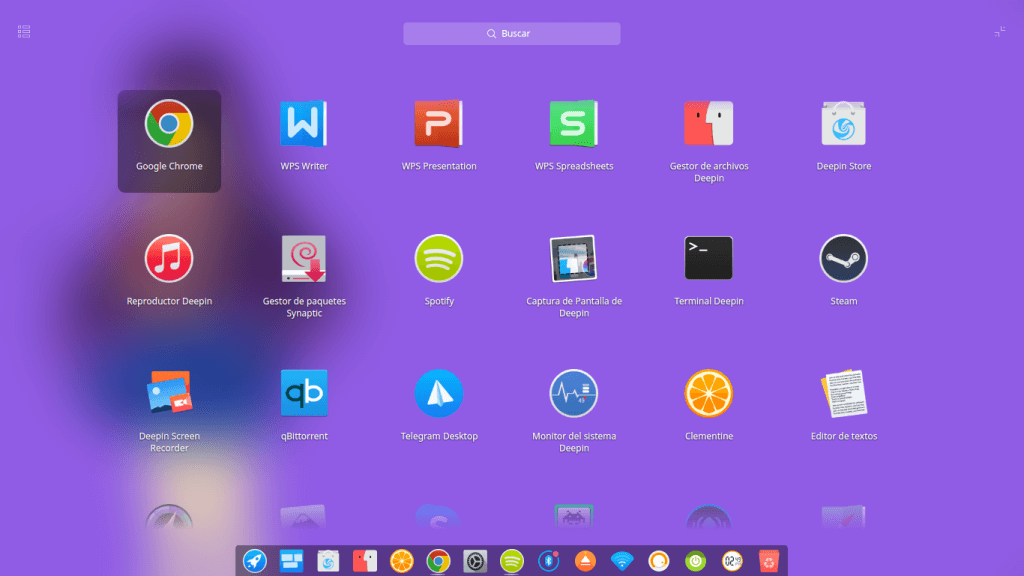Launch WPS Writer
1024x576 pixels.
[304, 135]
